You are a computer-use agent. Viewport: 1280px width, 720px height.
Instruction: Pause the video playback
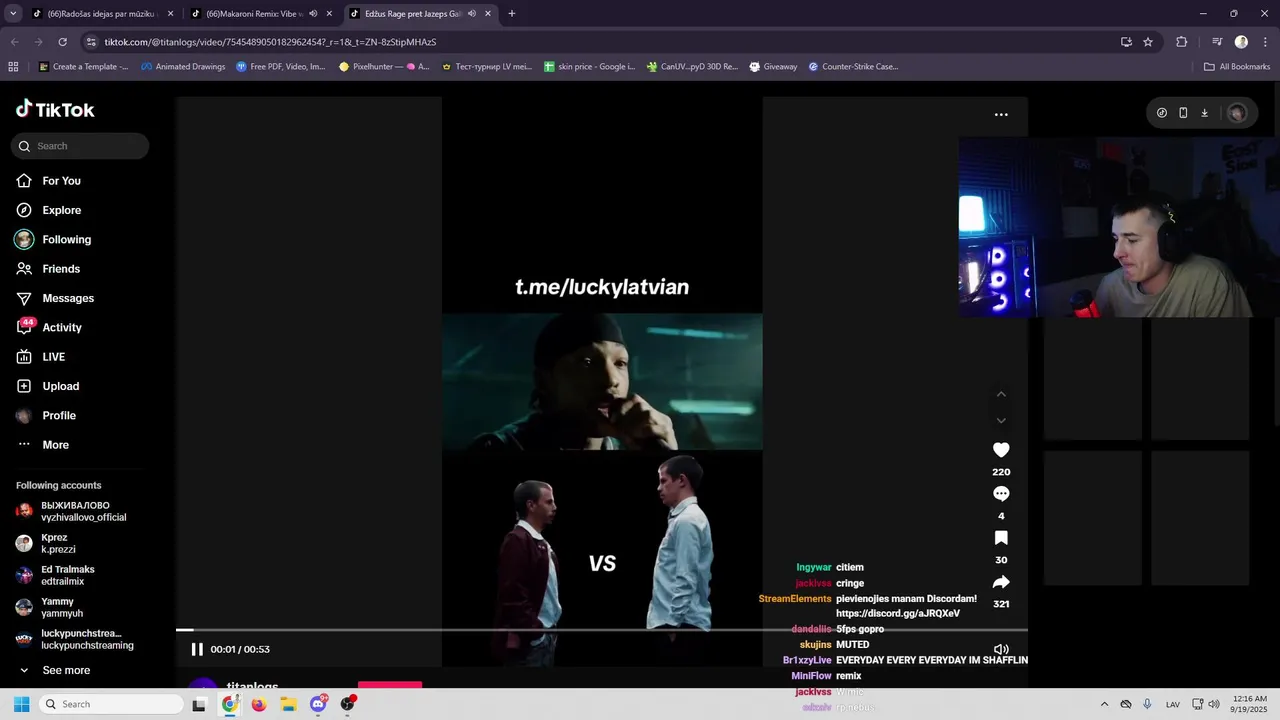pos(197,649)
